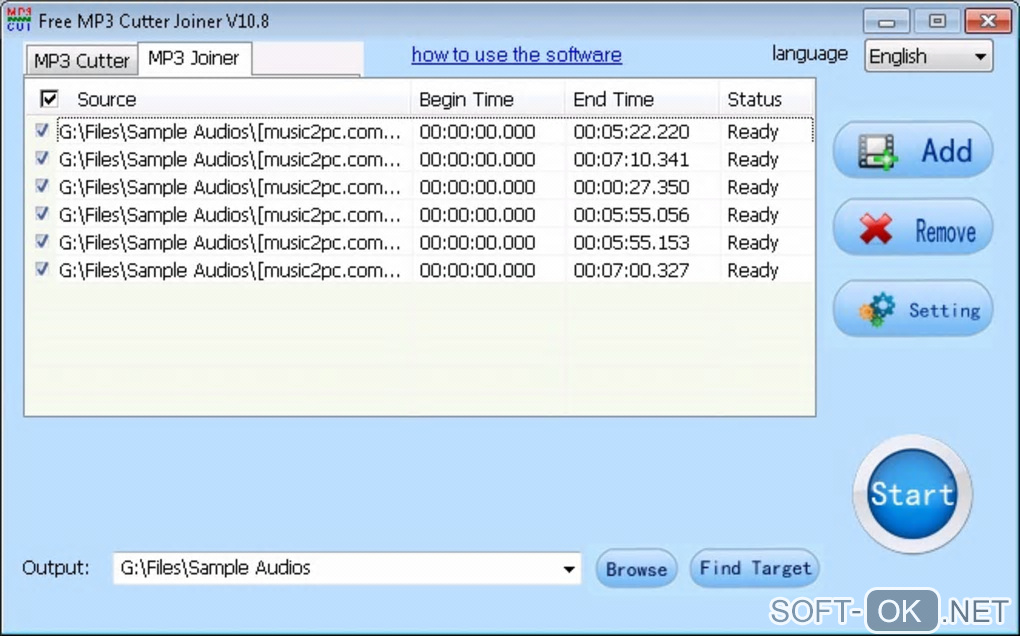Select end time 00:05:55.056 cell
The width and height of the screenshot is (1020, 636).
[x=631, y=215]
